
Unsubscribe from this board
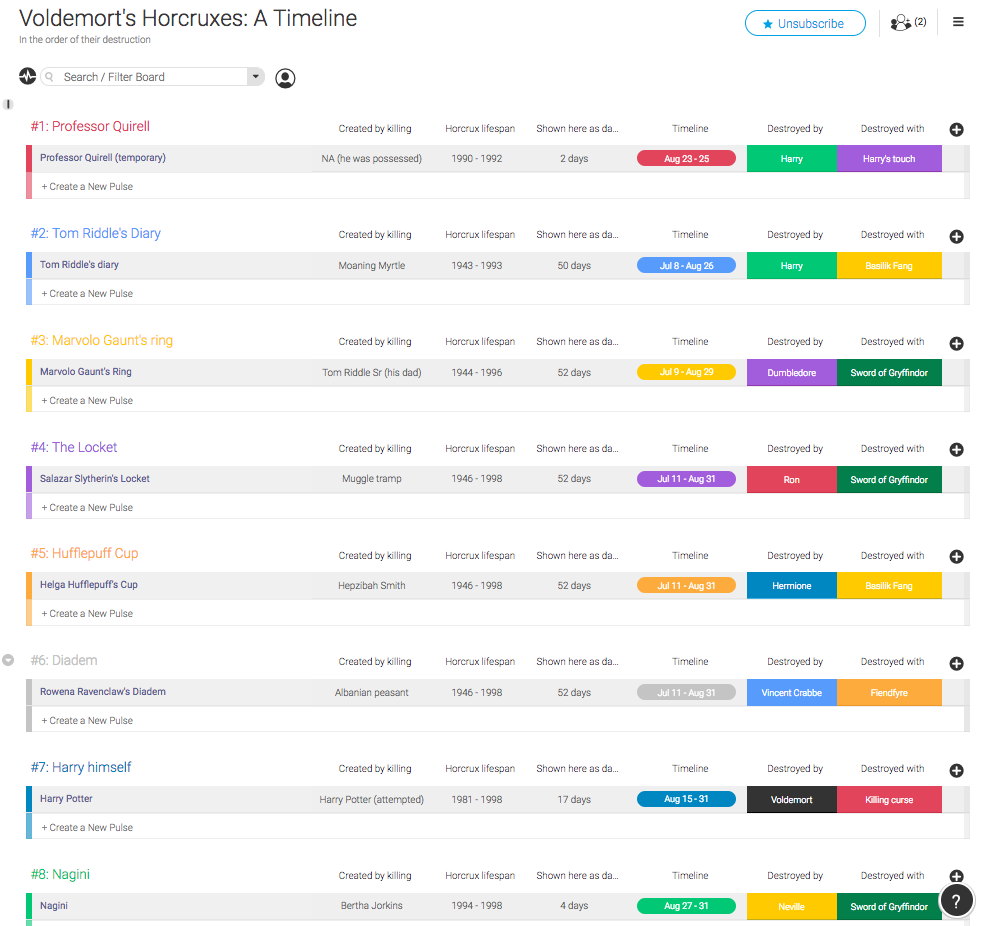tap(804, 23)
